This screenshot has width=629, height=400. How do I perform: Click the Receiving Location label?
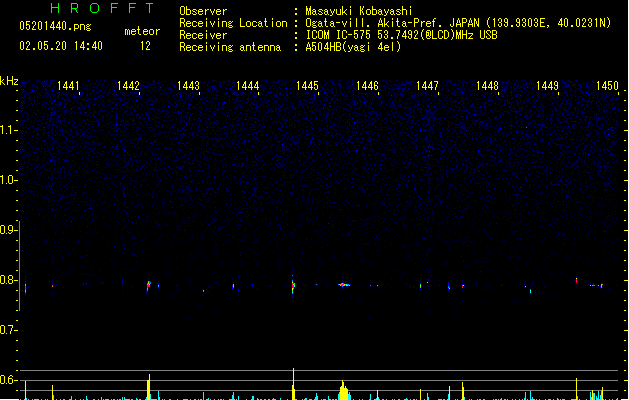point(233,23)
